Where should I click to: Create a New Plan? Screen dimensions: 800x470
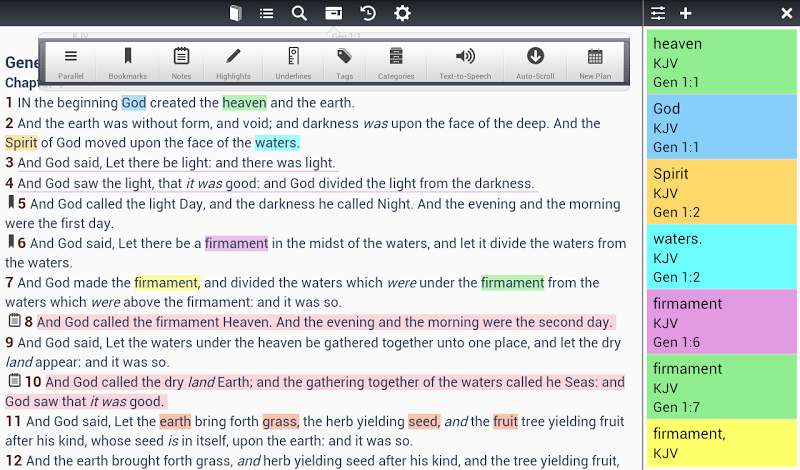pos(595,62)
